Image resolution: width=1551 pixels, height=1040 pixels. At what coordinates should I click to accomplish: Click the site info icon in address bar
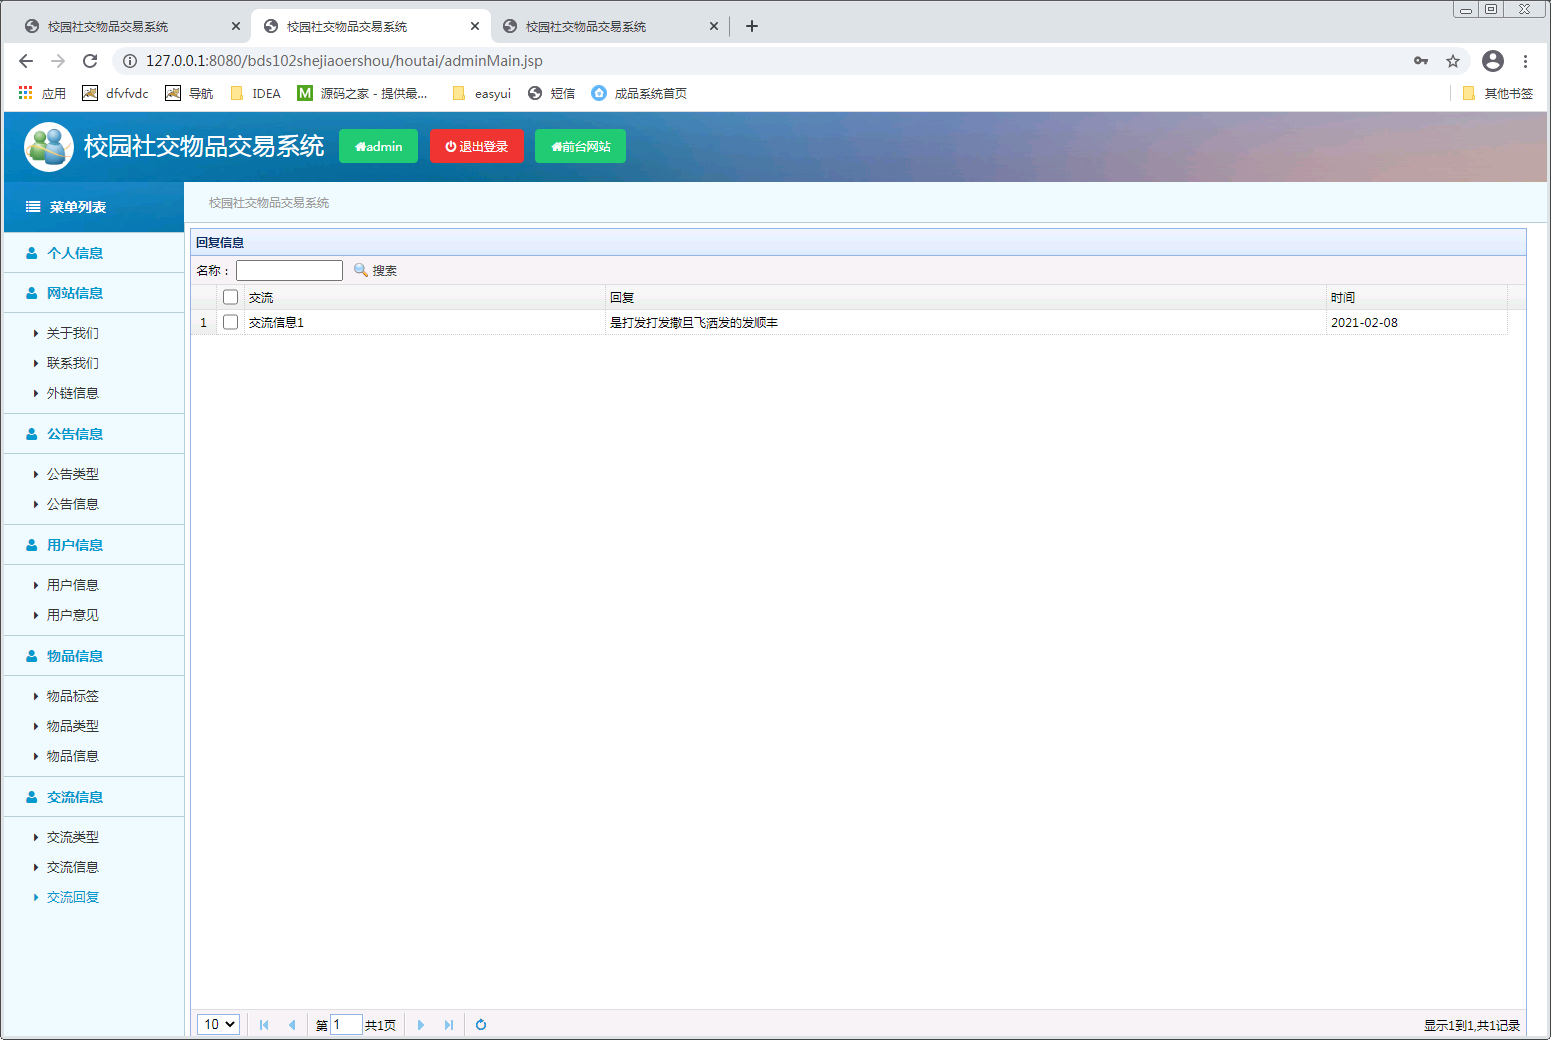130,61
